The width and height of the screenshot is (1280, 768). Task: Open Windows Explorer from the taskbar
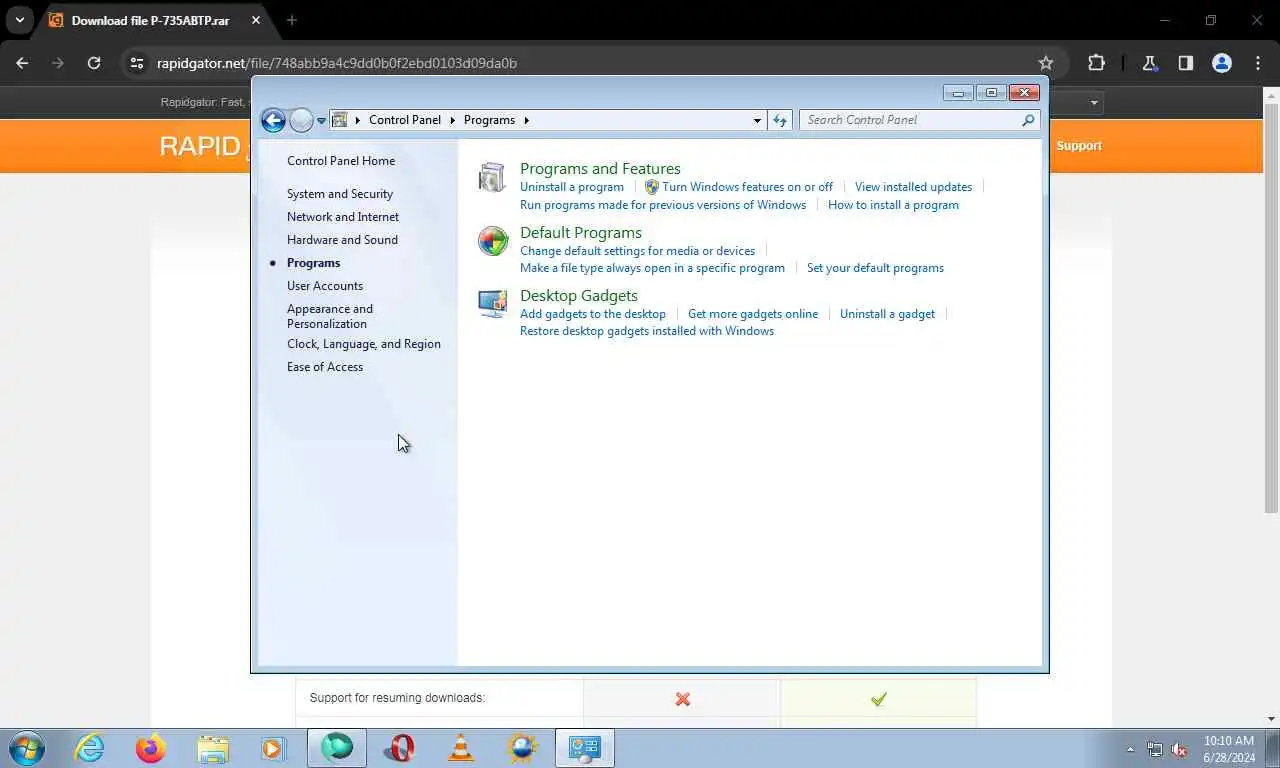click(213, 748)
